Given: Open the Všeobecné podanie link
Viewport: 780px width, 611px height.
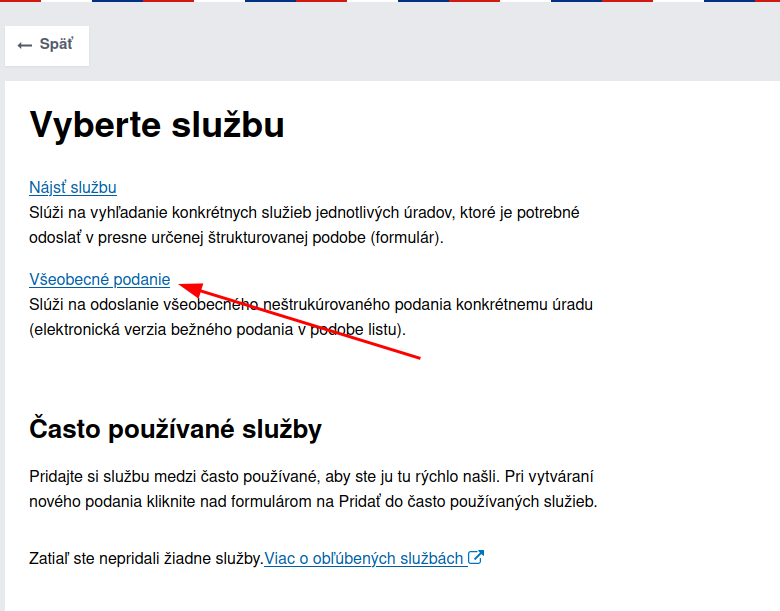Looking at the screenshot, I should [100, 279].
